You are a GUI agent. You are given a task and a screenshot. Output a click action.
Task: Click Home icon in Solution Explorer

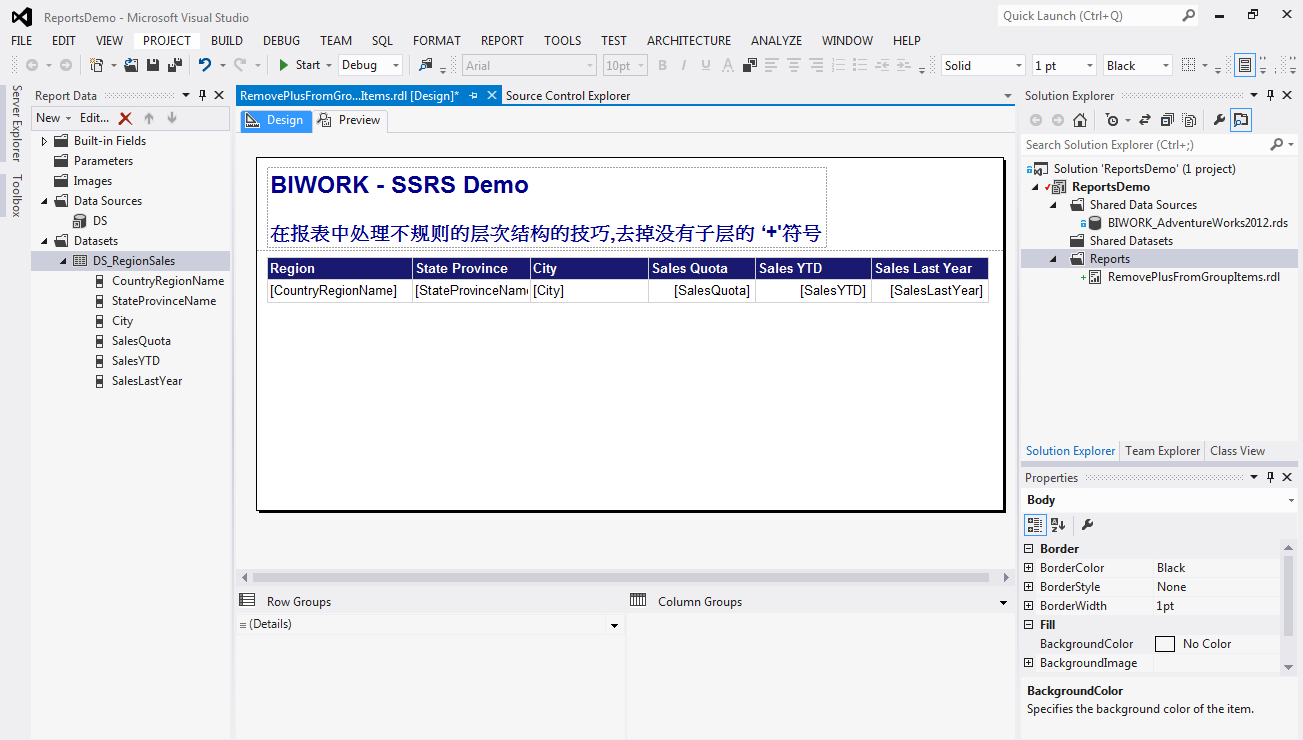pyautogui.click(x=1080, y=120)
